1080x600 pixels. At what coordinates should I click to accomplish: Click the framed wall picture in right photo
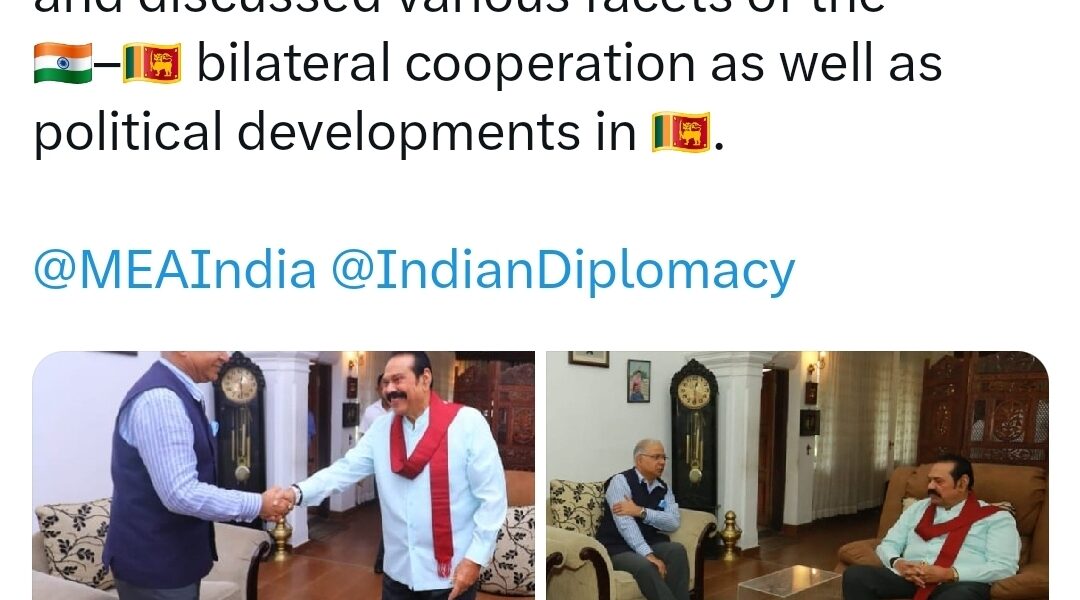(638, 381)
